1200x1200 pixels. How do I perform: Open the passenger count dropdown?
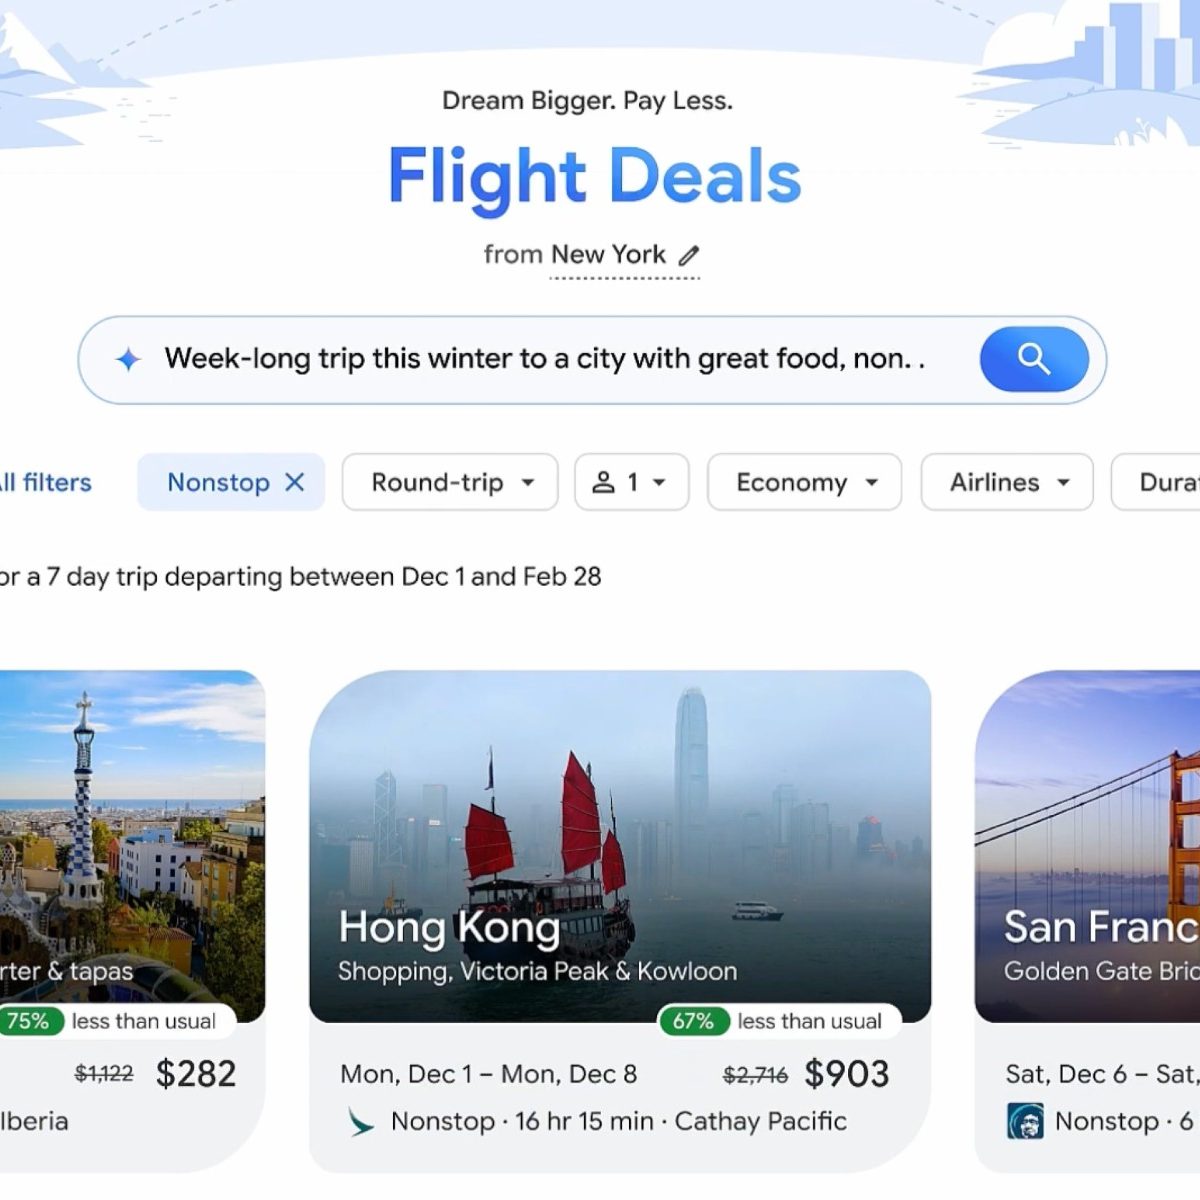pos(632,482)
